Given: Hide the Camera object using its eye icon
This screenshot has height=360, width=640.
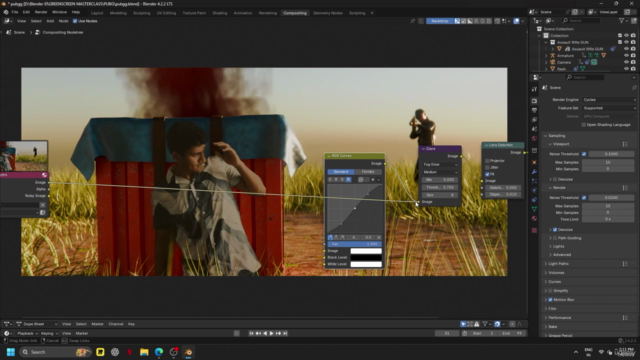Looking at the screenshot, I should (x=627, y=62).
